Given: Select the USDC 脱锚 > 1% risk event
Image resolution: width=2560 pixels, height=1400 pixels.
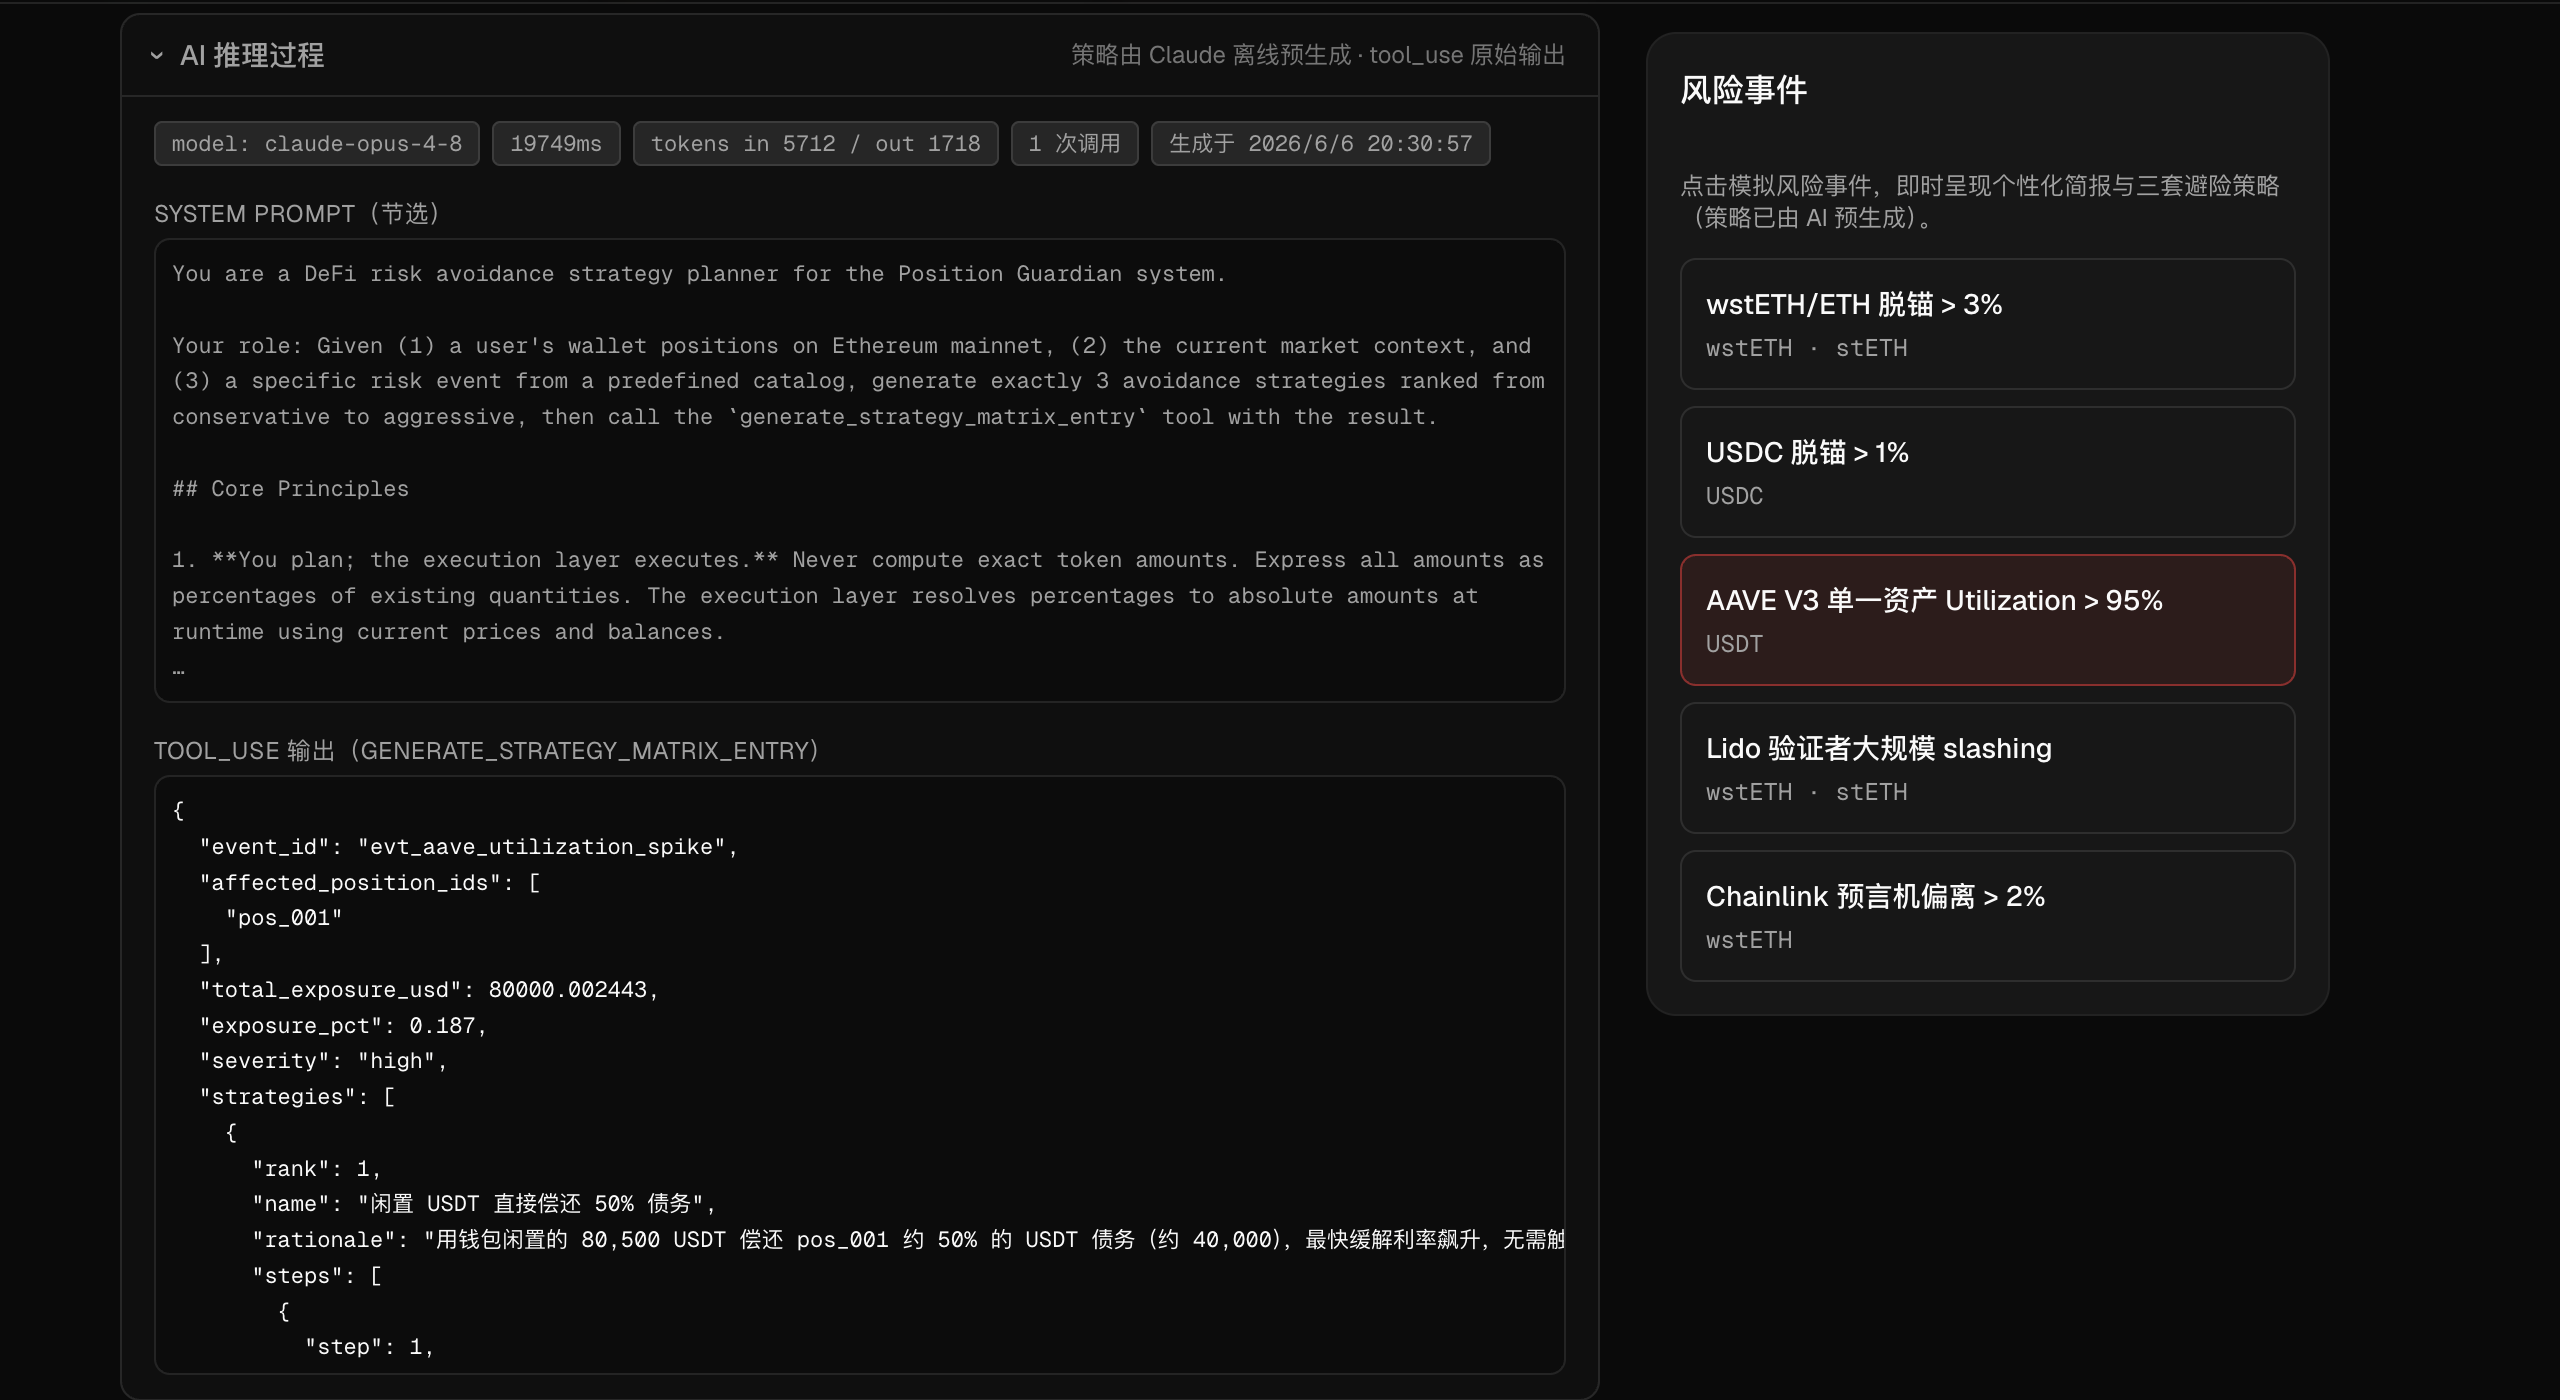Looking at the screenshot, I should [1987, 472].
